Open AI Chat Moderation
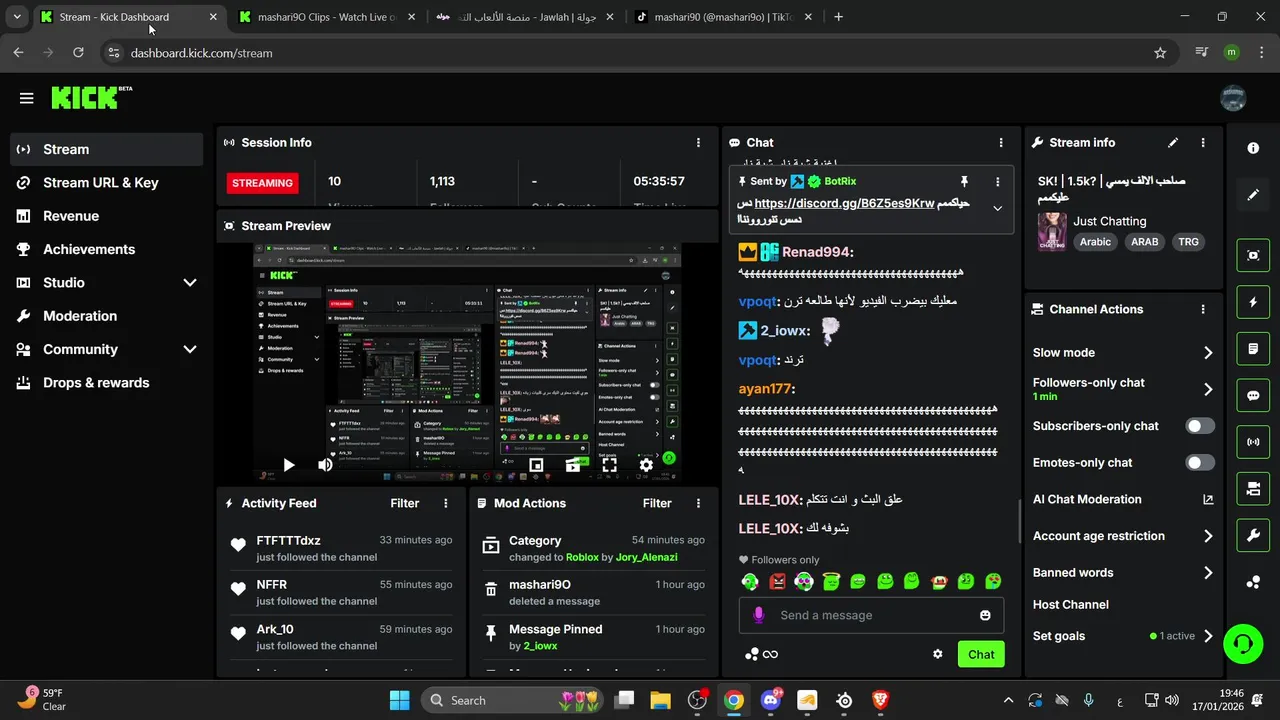 1123,500
